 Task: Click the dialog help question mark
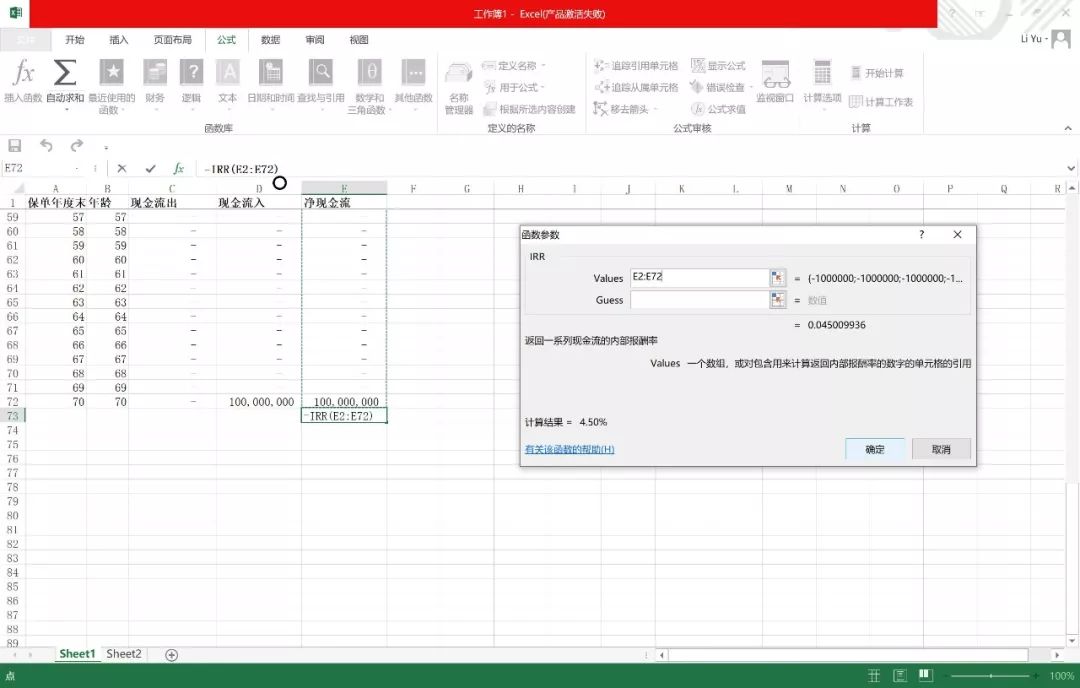click(x=922, y=234)
